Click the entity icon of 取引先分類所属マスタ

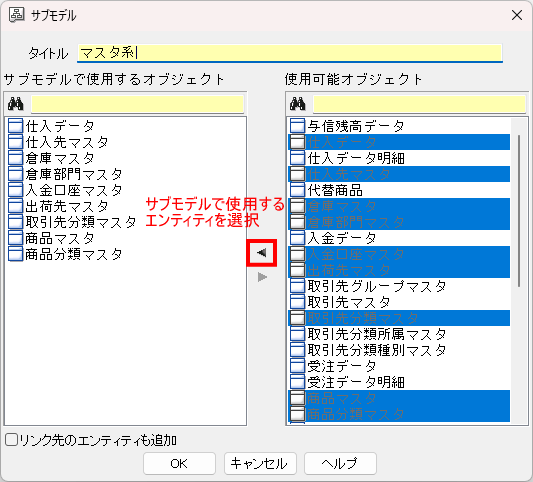pos(297,334)
